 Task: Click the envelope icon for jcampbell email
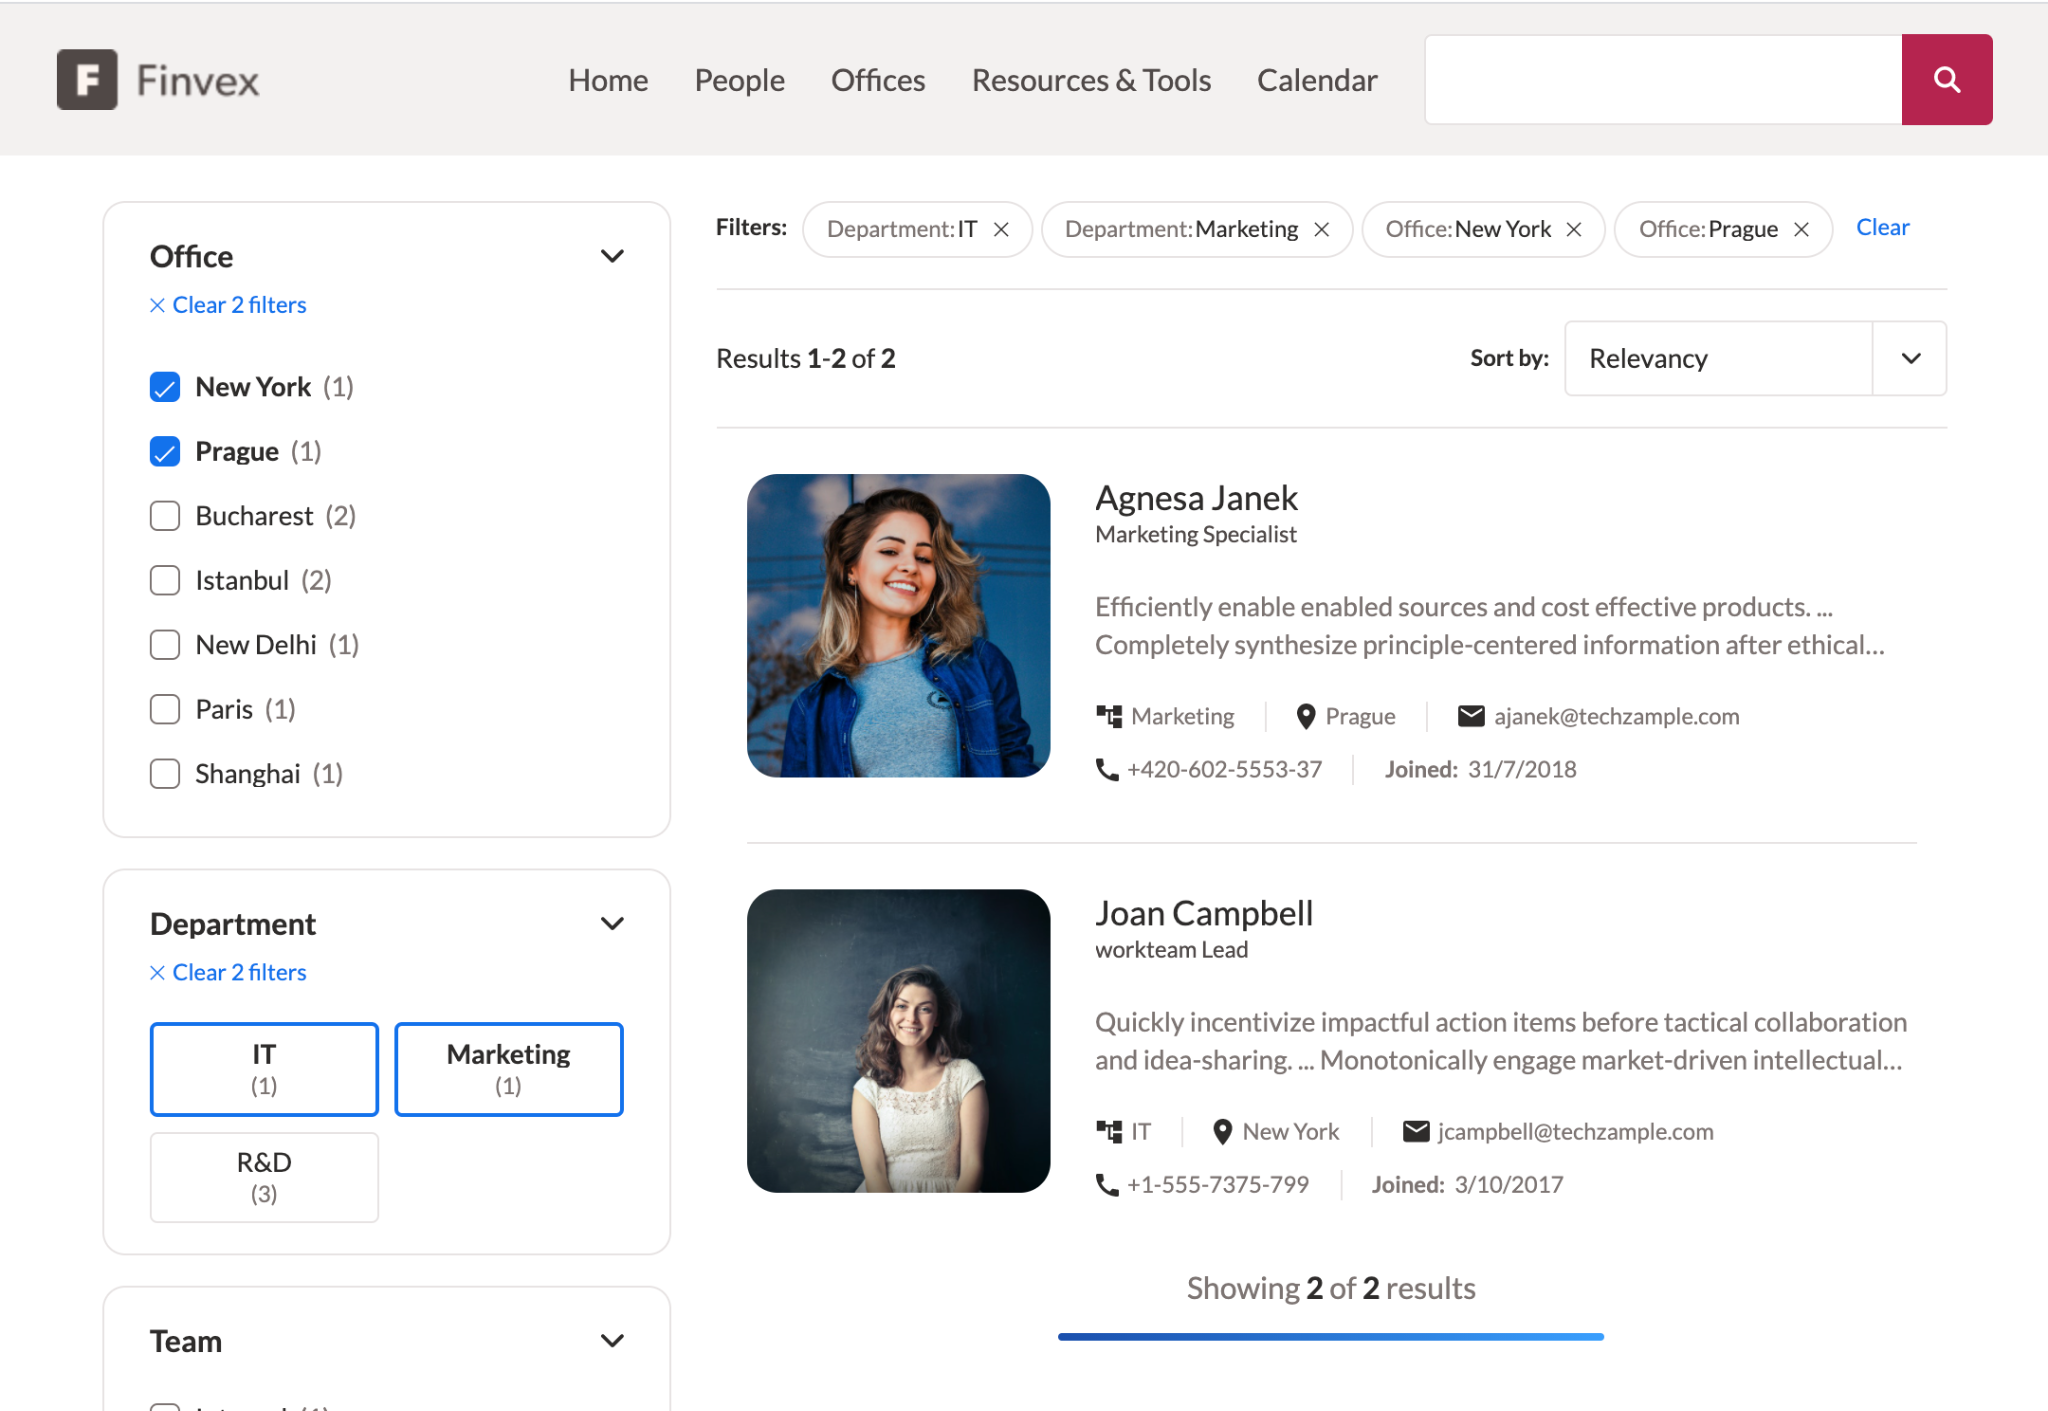click(1416, 1131)
